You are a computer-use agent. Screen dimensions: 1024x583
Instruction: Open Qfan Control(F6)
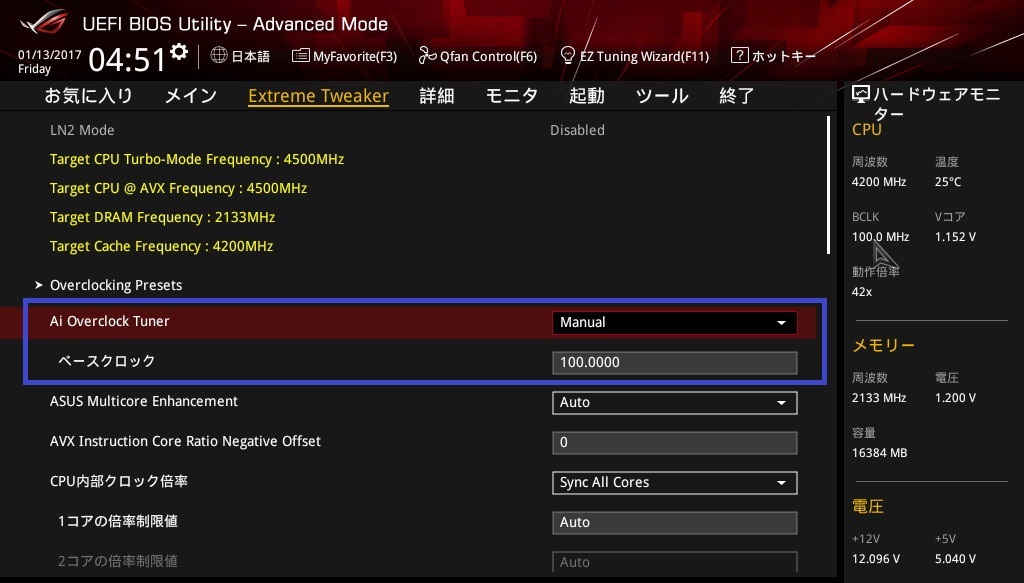coord(477,56)
